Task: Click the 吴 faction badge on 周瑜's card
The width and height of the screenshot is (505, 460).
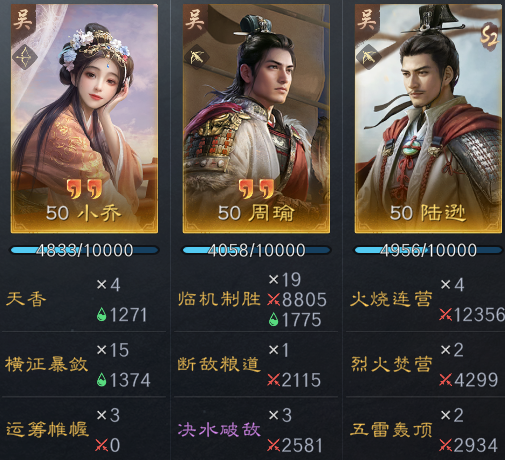Action: click(195, 20)
